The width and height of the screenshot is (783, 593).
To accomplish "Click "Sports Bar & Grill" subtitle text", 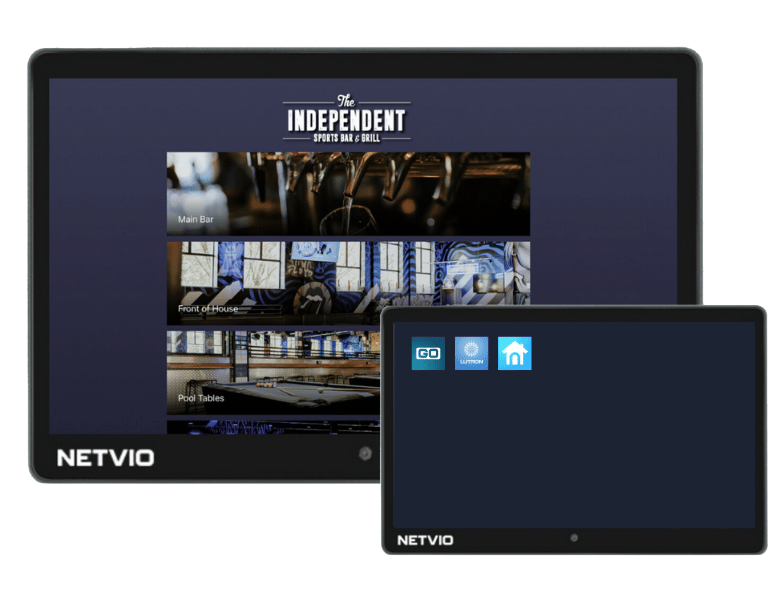I will 346,135.
